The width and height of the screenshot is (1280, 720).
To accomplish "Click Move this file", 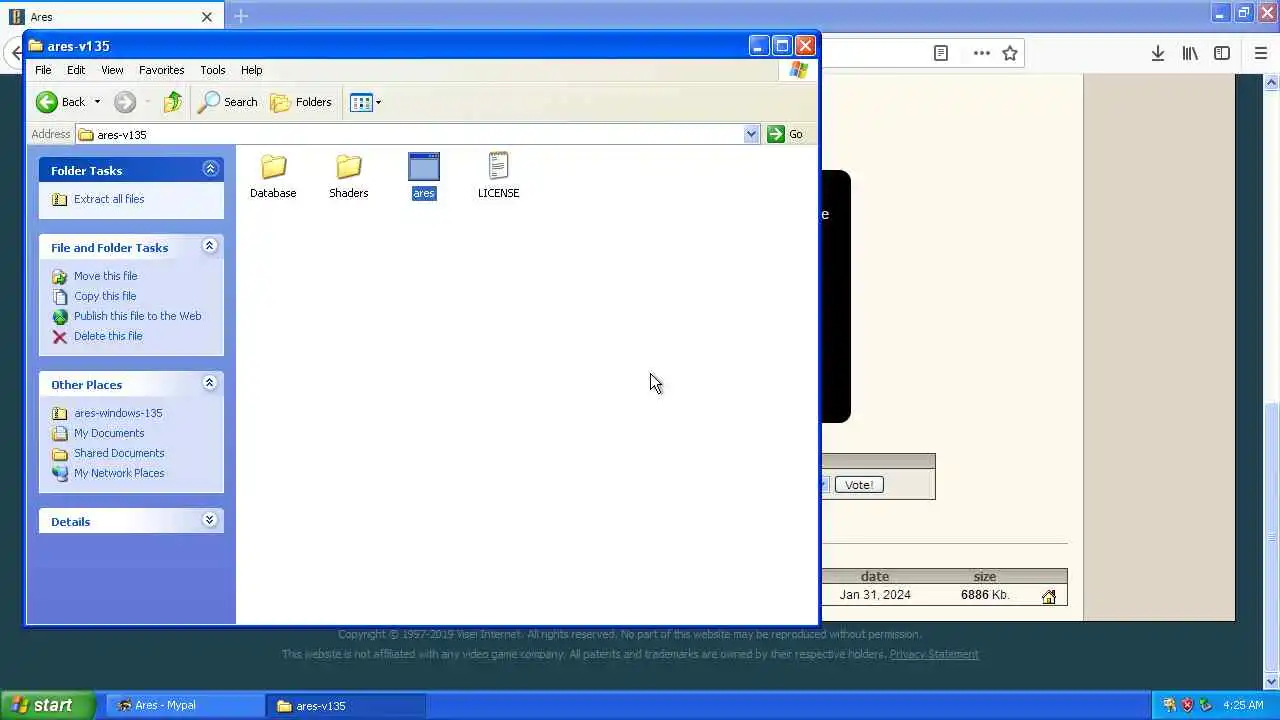I will 105,276.
